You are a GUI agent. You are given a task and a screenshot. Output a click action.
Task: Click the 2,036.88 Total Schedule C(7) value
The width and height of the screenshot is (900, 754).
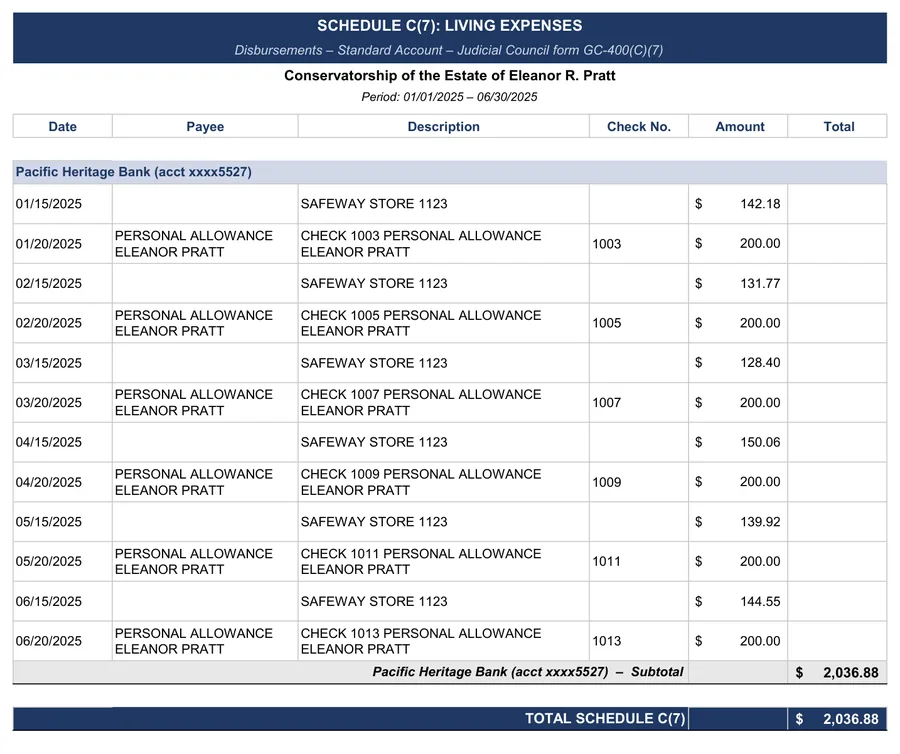coord(850,719)
